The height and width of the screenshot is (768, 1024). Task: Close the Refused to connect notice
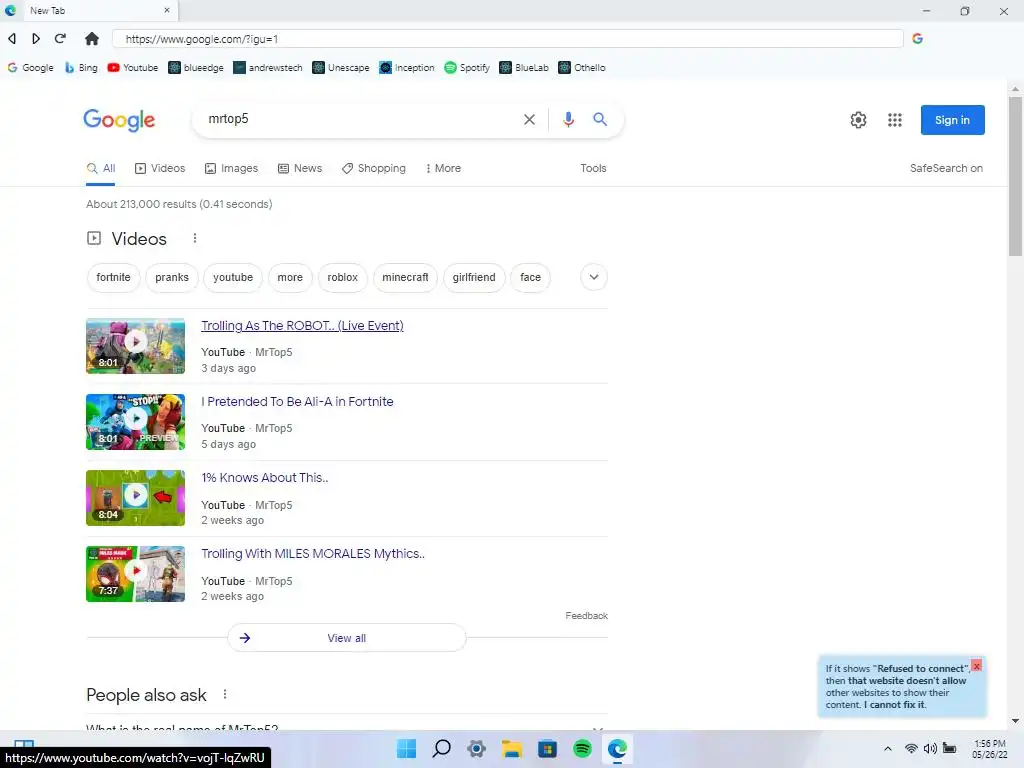976,666
